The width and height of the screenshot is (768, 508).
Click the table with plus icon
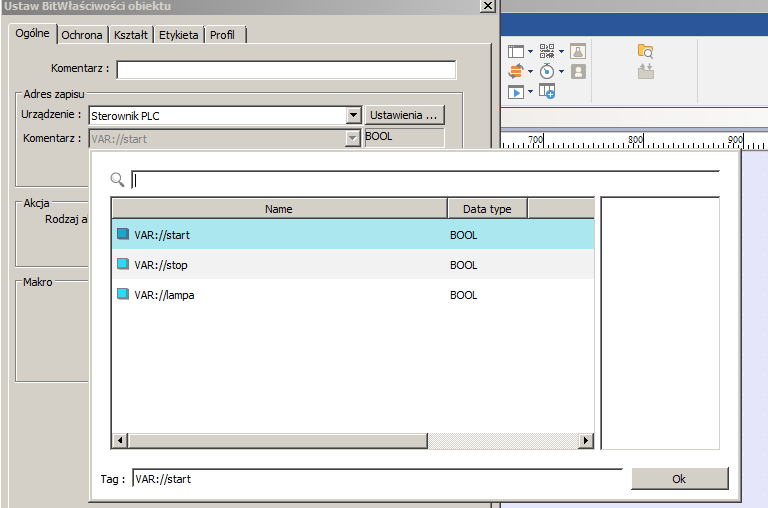(547, 92)
